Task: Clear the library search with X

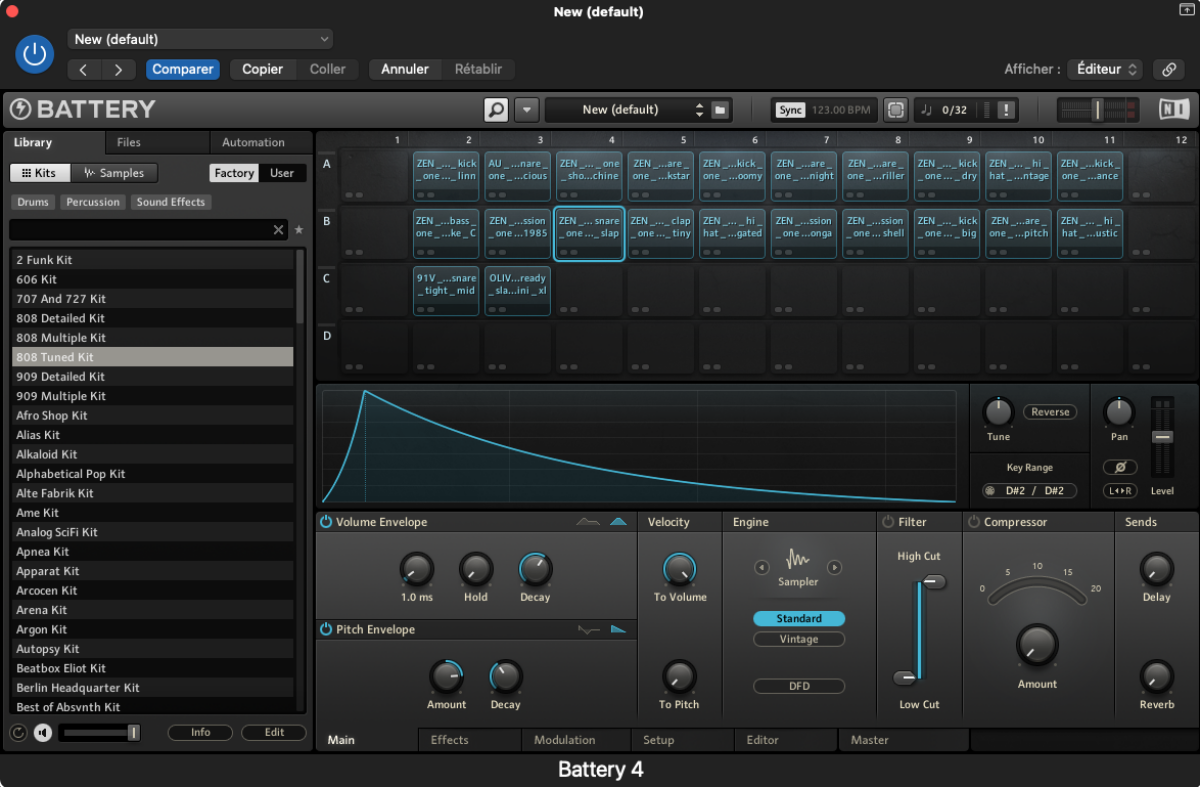Action: [279, 230]
